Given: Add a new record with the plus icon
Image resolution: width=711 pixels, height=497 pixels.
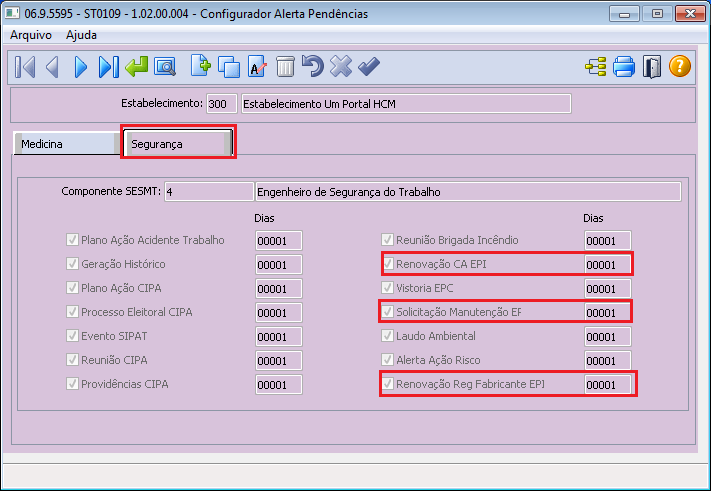Looking at the screenshot, I should (200, 66).
